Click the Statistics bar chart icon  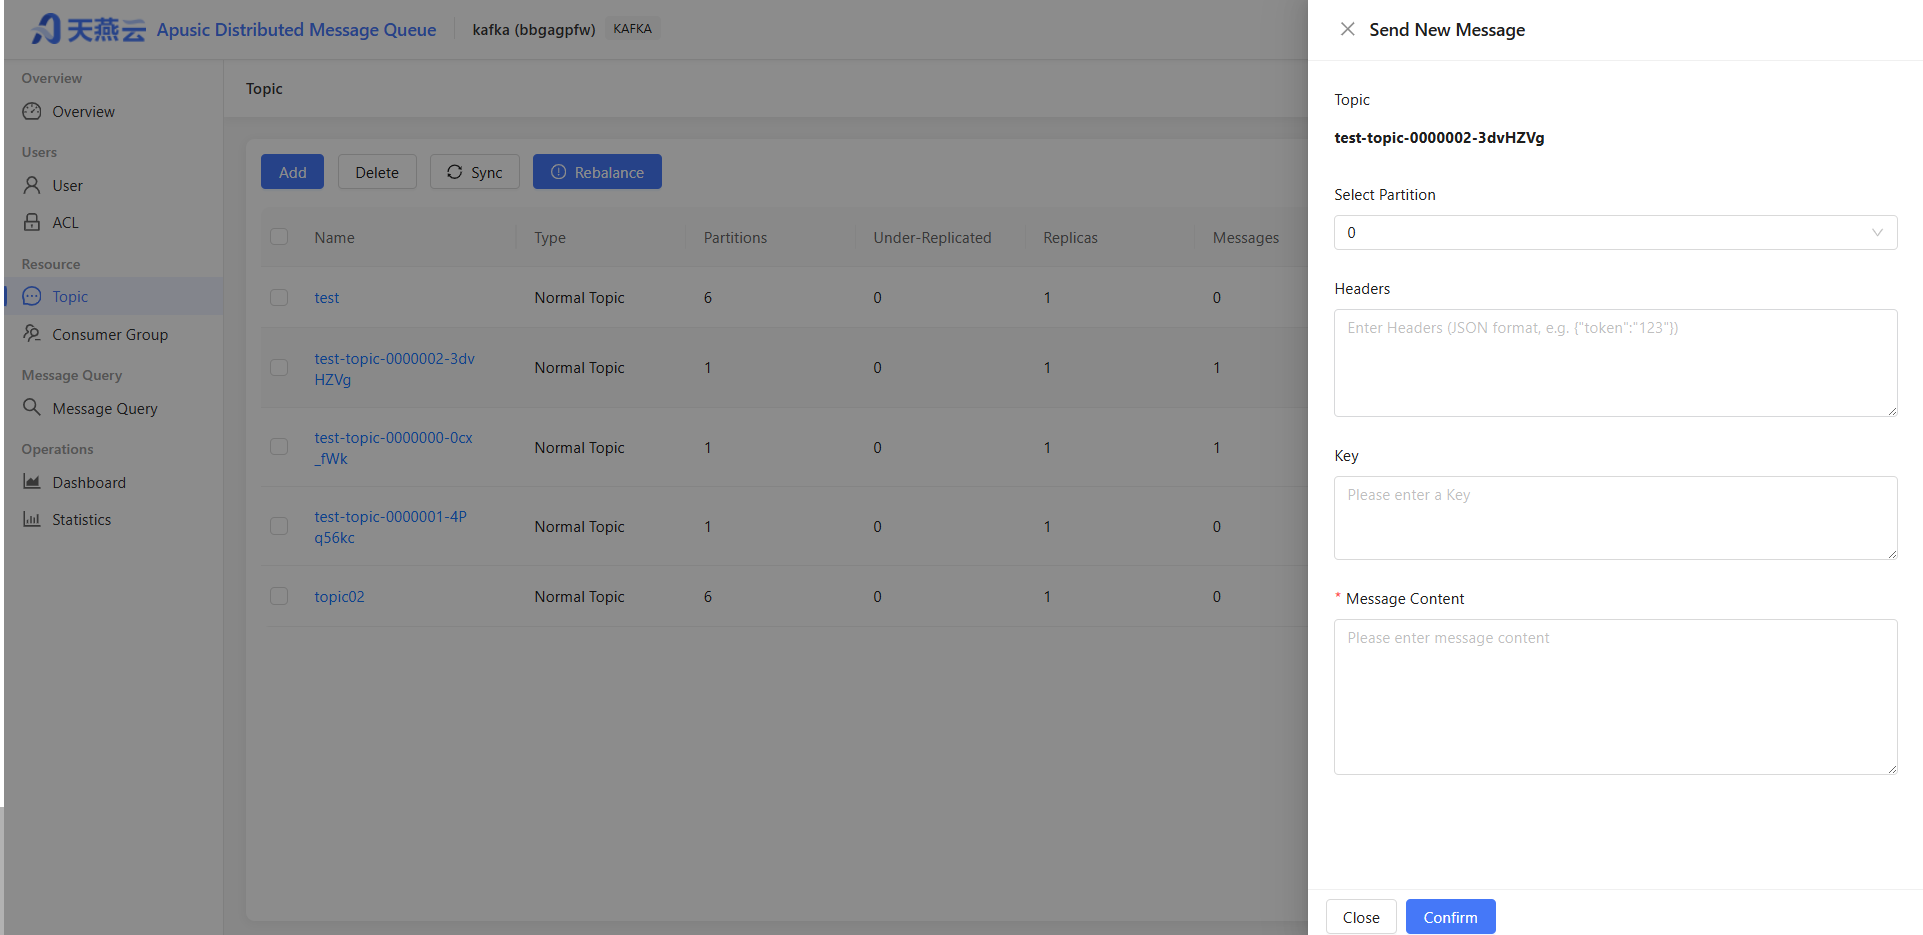[32, 519]
